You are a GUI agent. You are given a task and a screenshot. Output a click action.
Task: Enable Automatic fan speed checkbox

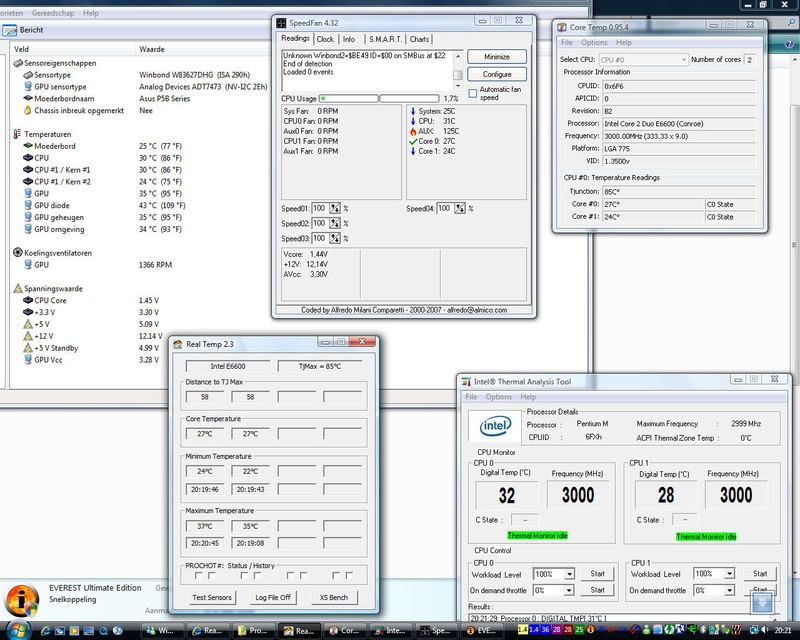pos(472,93)
